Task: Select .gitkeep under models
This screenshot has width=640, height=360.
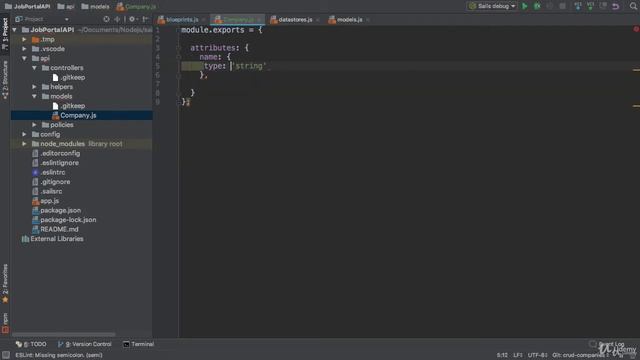Action: pyautogui.click(x=69, y=106)
